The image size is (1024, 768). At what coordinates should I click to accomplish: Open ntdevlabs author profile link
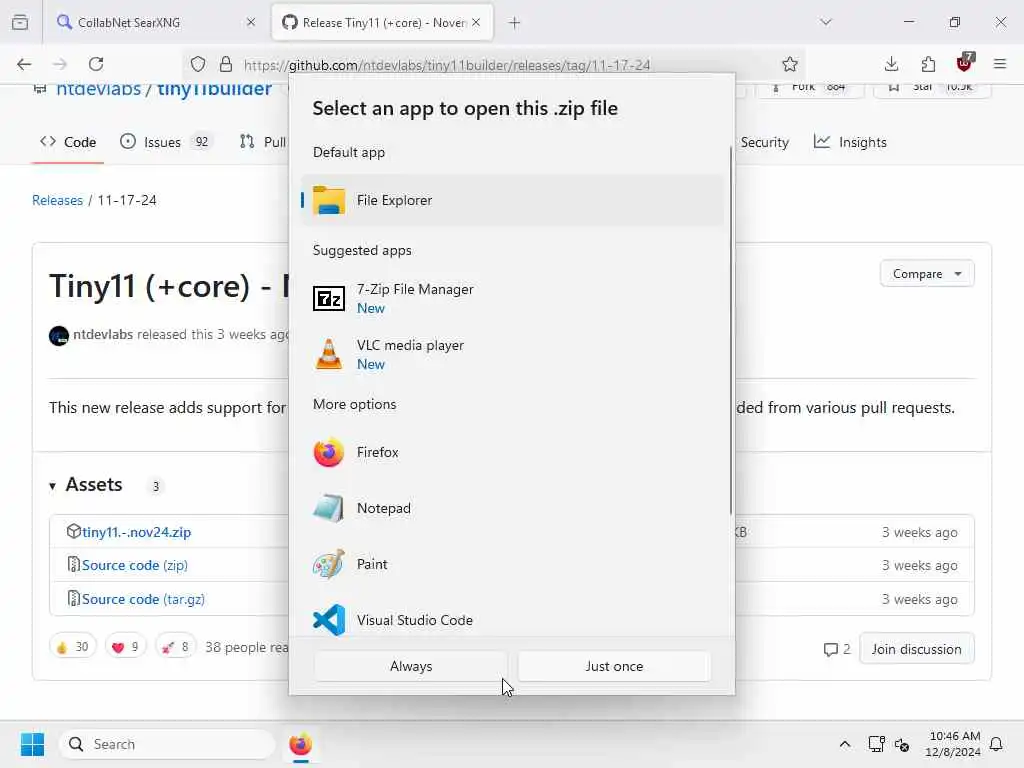(x=103, y=334)
